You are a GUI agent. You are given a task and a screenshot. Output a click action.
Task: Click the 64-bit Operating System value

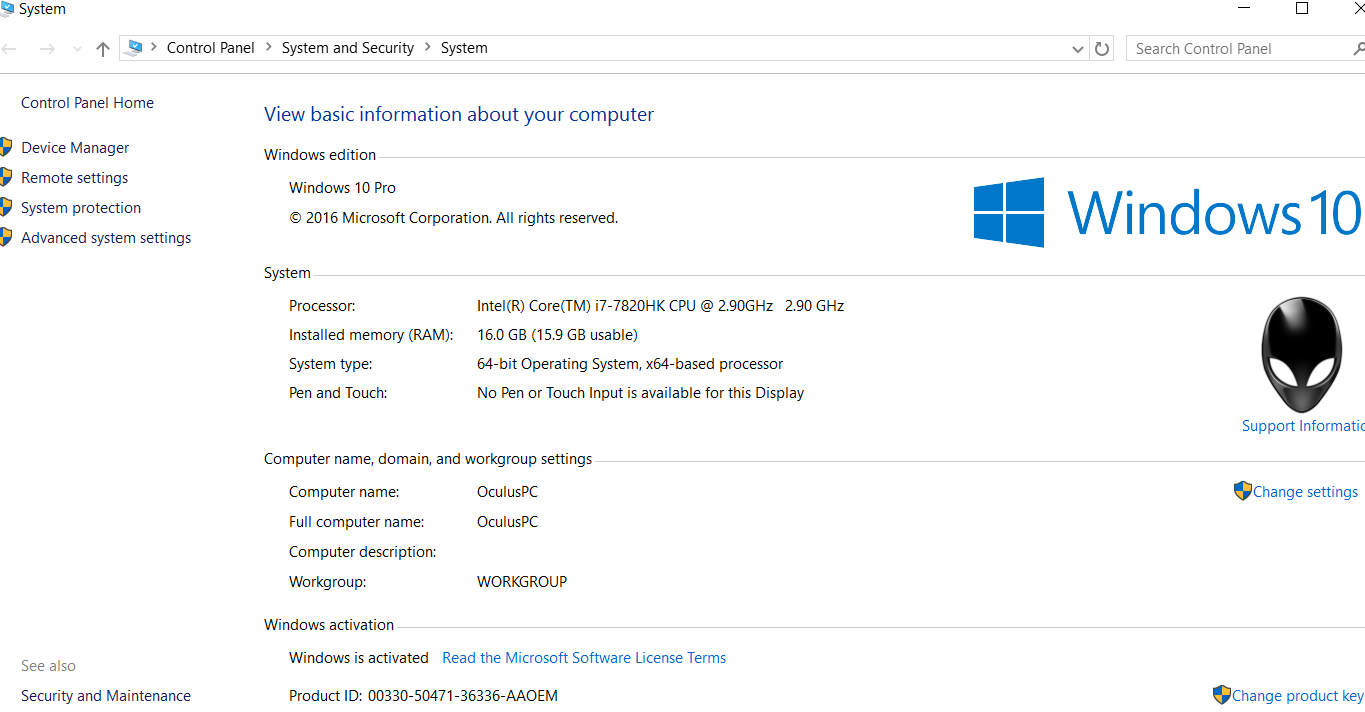coord(630,364)
